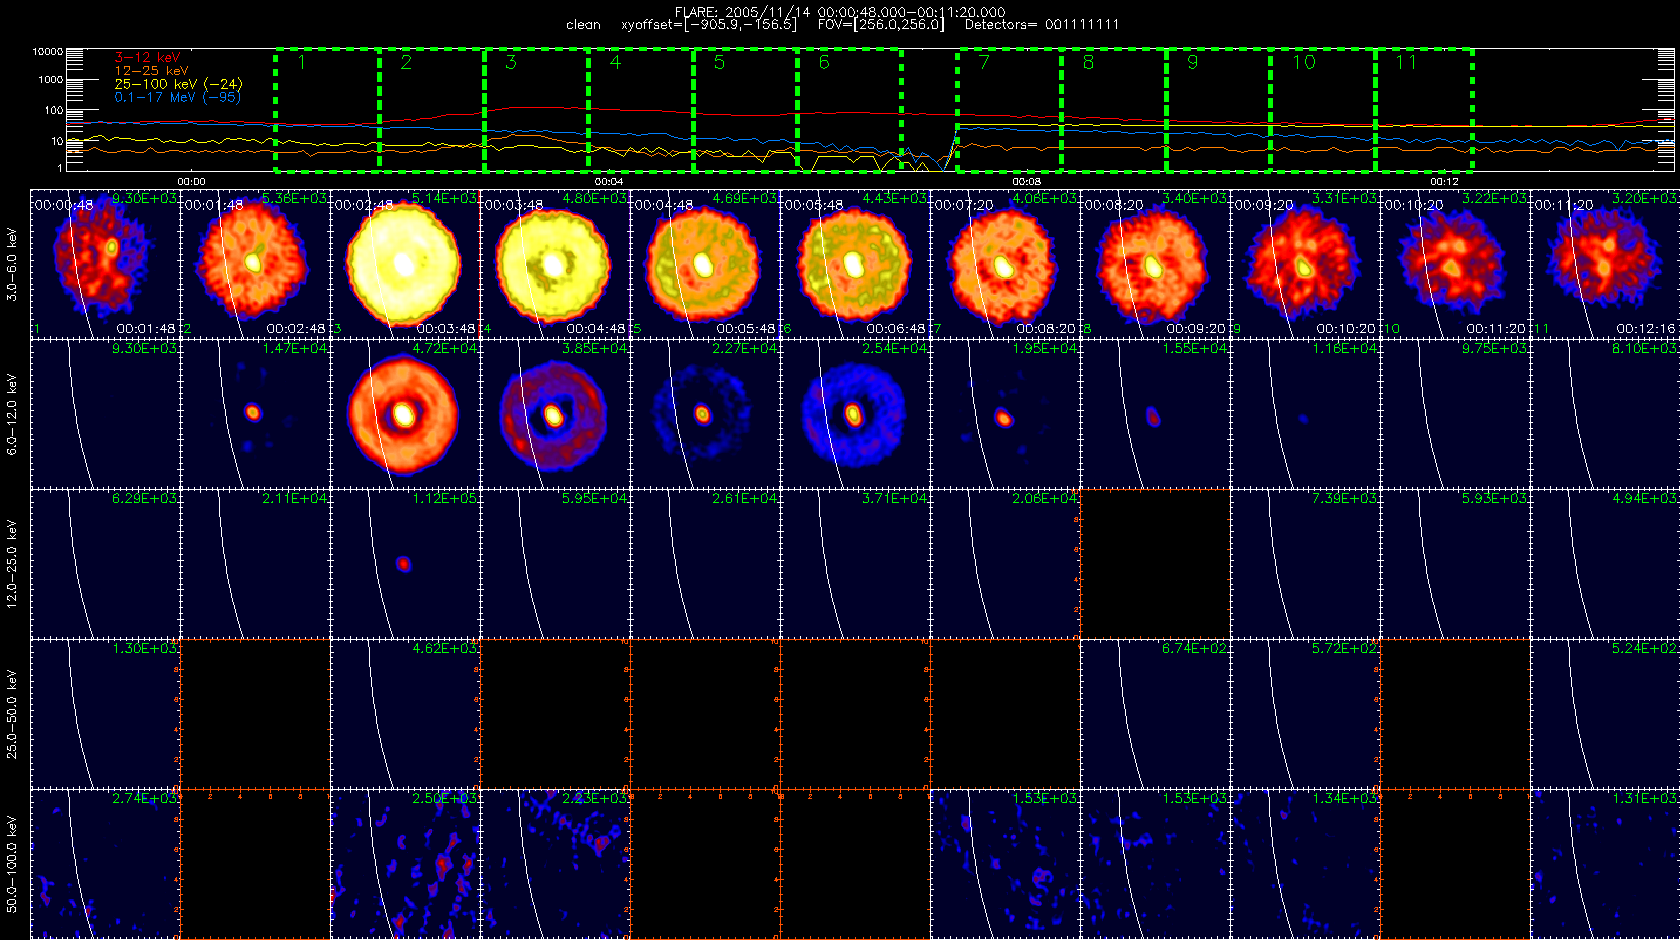Open the 25.0-50.0 keV image labeled 6.74E+02
The image size is (1680, 940).
(x=1155, y=713)
